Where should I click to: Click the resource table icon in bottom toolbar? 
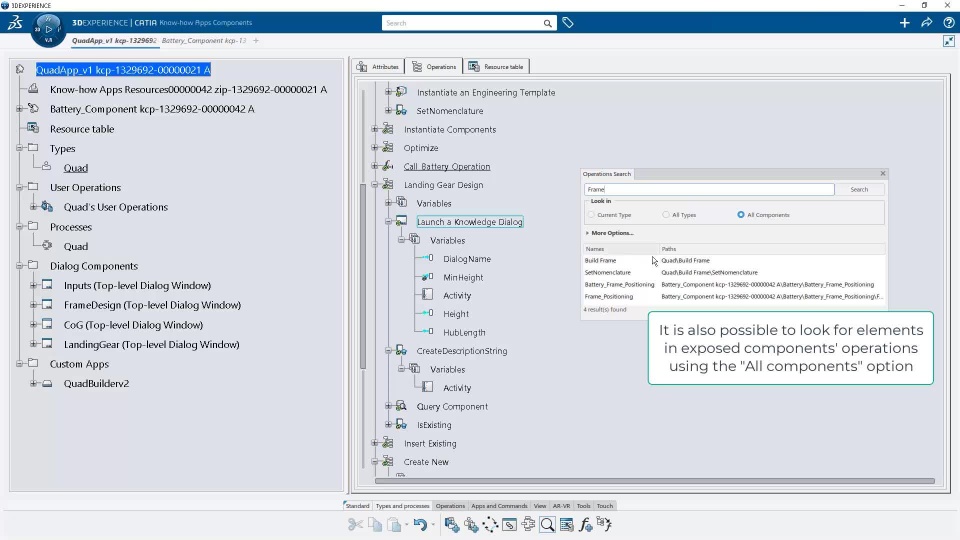567,525
